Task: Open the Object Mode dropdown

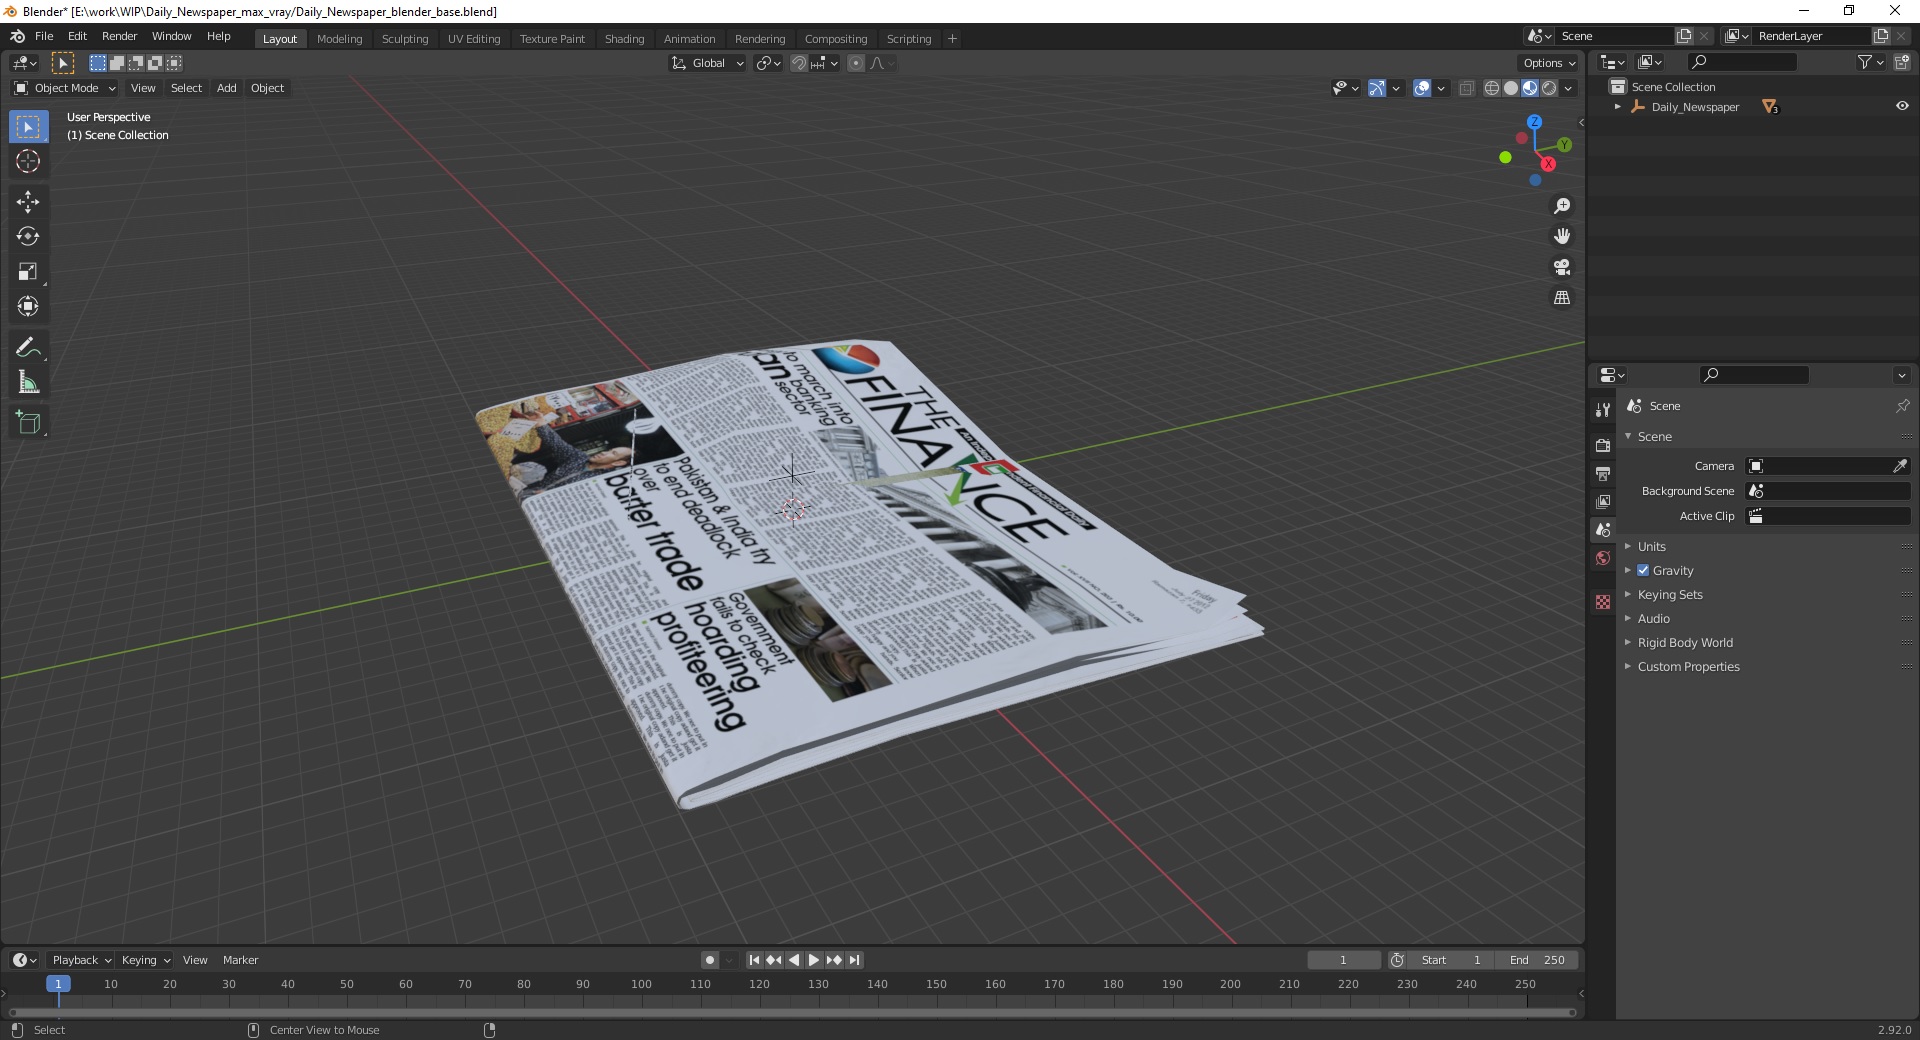Action: coord(65,88)
